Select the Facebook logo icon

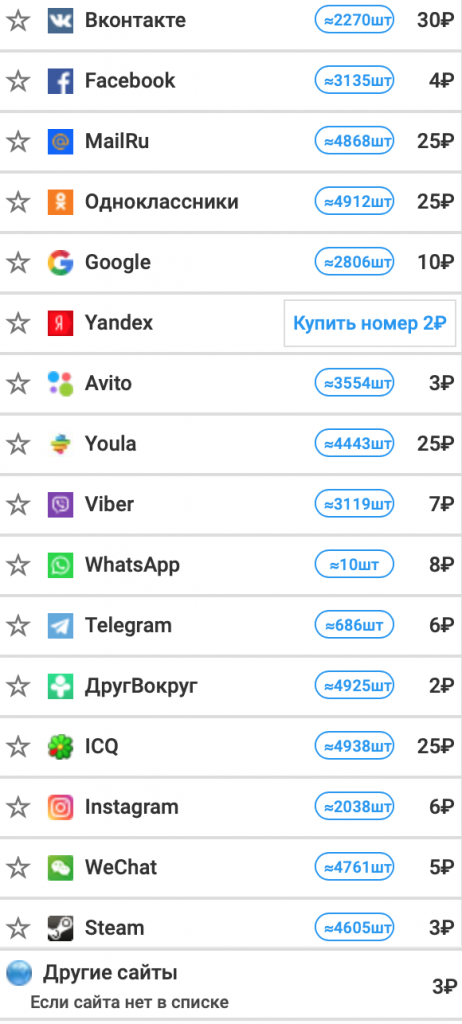(60, 81)
